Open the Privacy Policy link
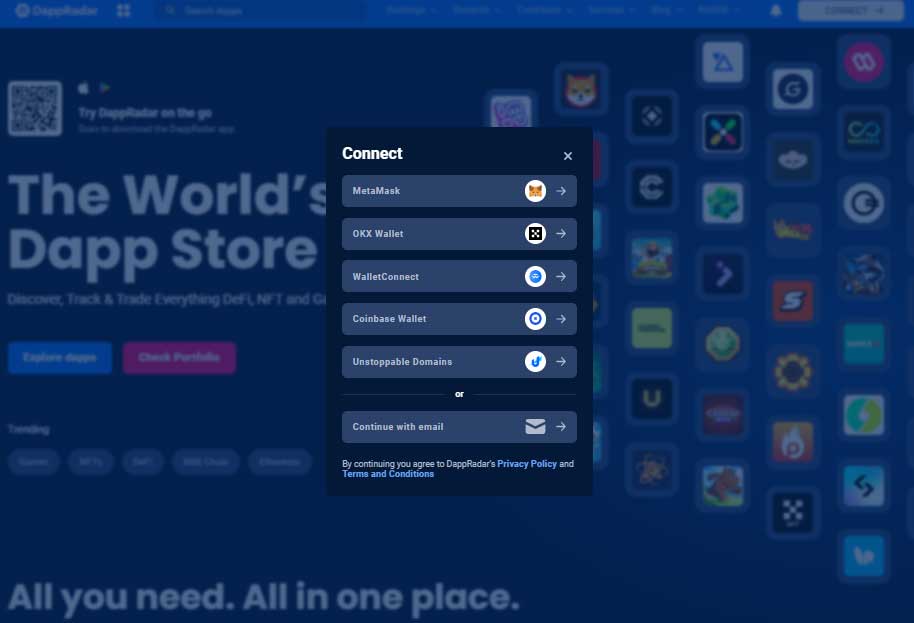Viewport: 914px width, 623px height. (x=527, y=464)
